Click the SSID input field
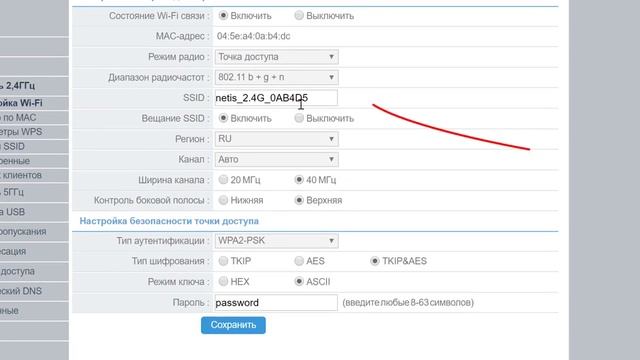 point(276,98)
